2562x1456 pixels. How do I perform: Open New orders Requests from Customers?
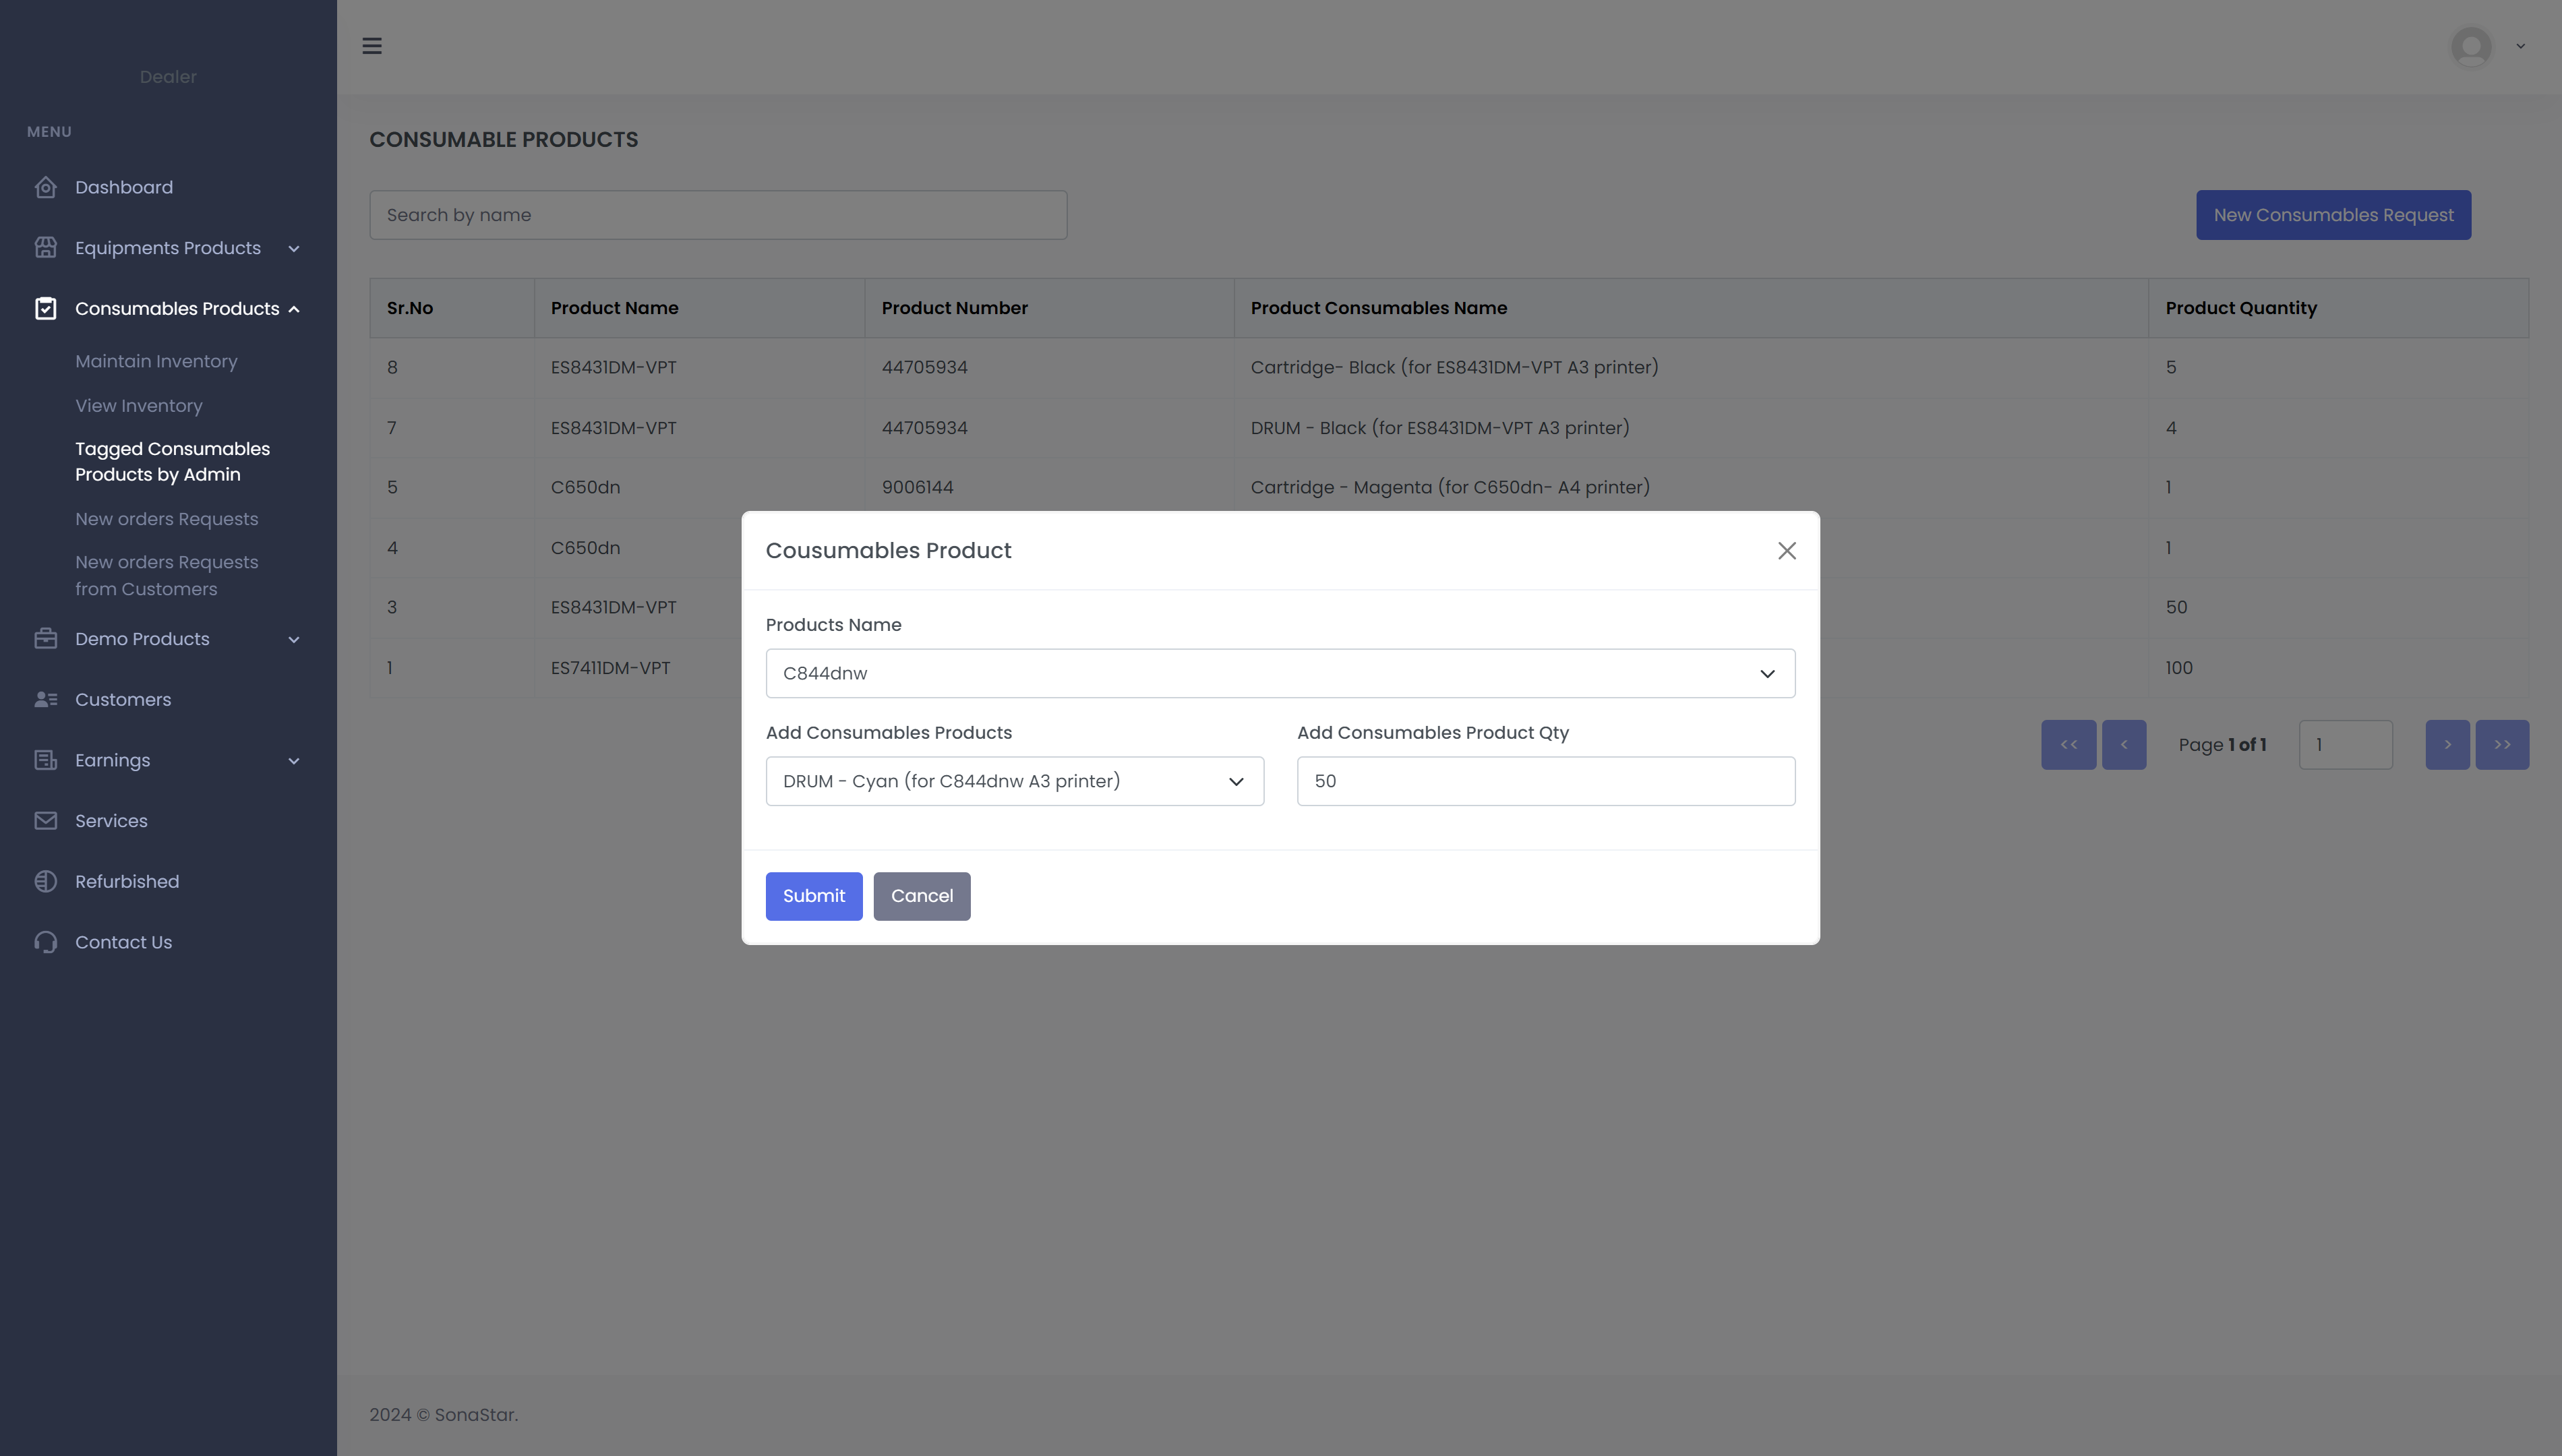tap(167, 576)
